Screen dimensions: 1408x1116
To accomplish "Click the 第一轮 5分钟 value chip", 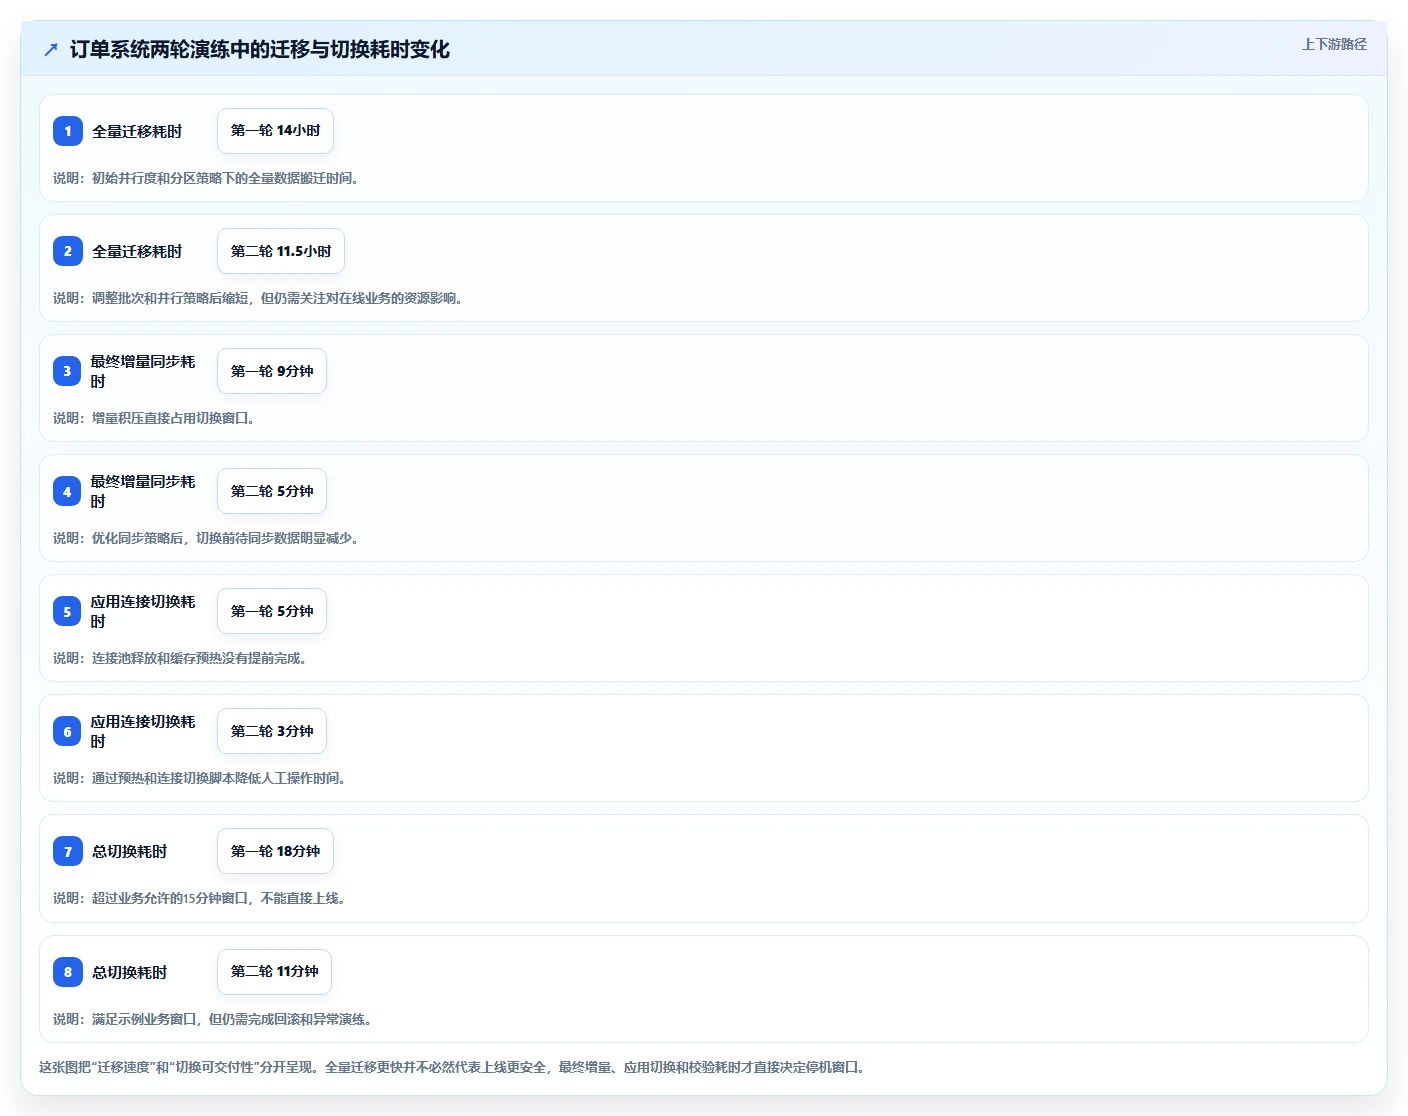I will (272, 611).
